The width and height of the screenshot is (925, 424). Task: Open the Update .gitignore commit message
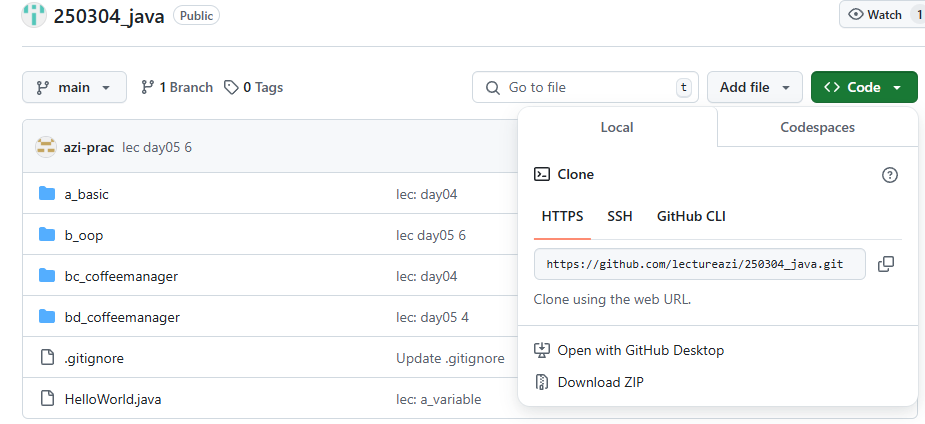(450, 359)
